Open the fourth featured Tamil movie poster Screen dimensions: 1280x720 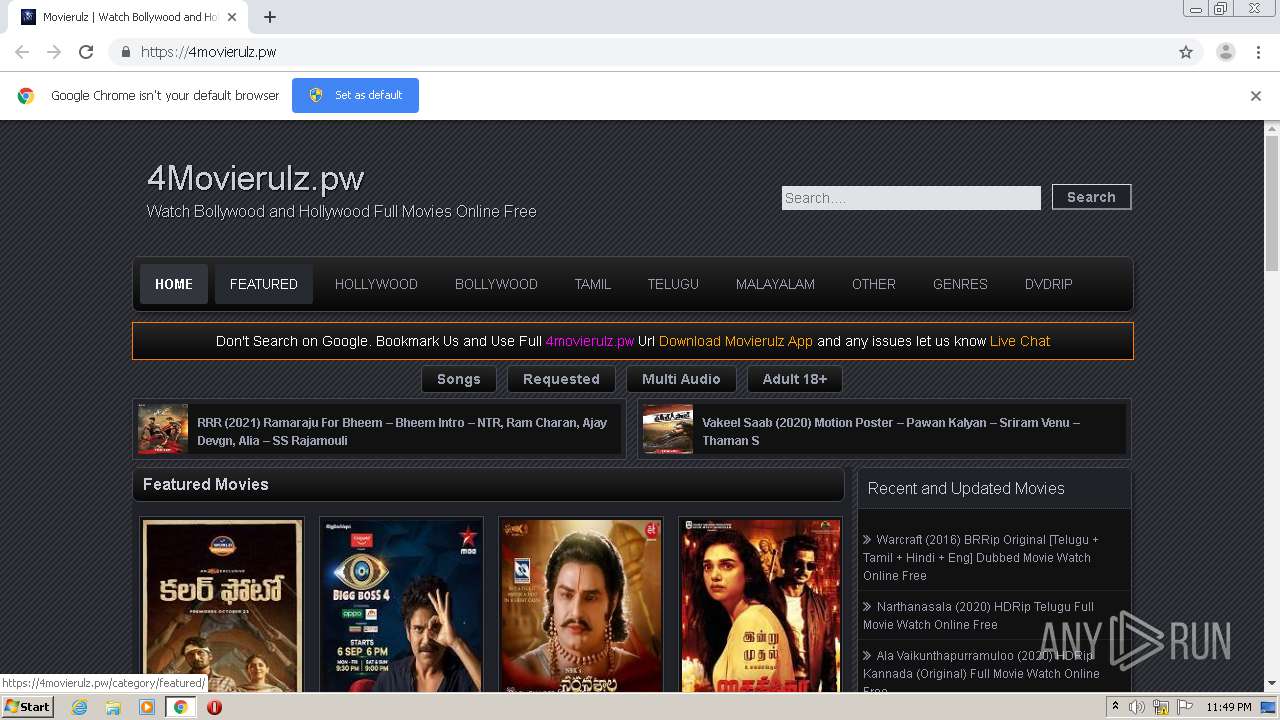760,604
